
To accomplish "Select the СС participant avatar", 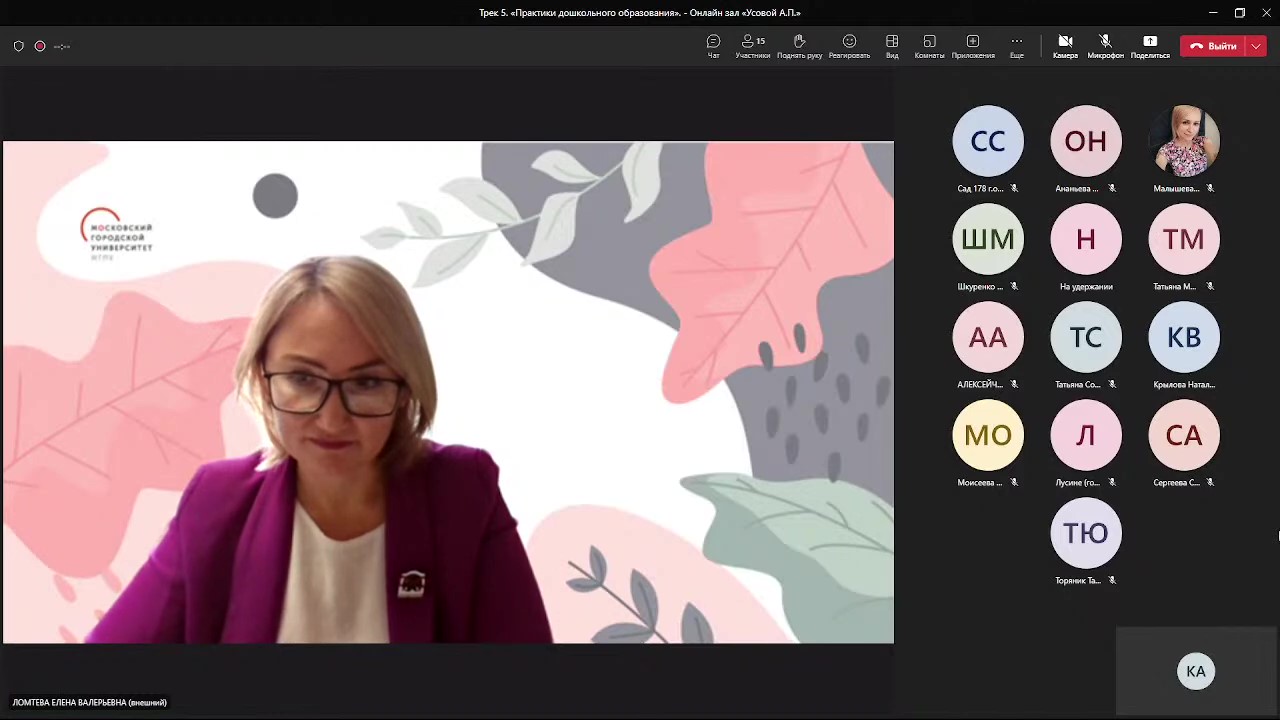I will coord(988,141).
